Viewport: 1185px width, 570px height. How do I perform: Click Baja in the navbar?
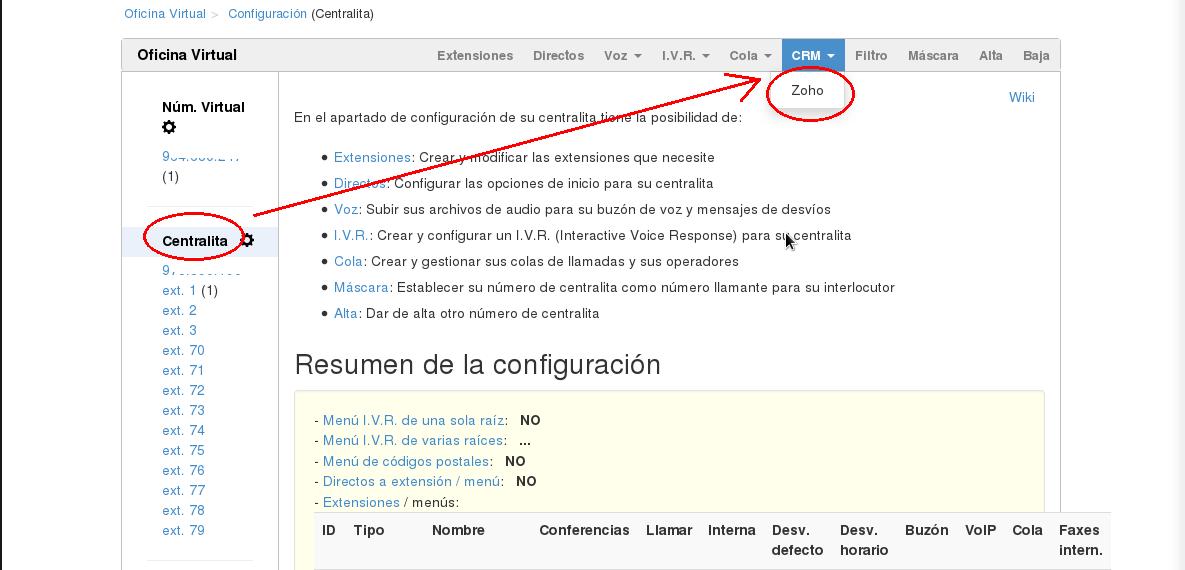pos(1036,56)
